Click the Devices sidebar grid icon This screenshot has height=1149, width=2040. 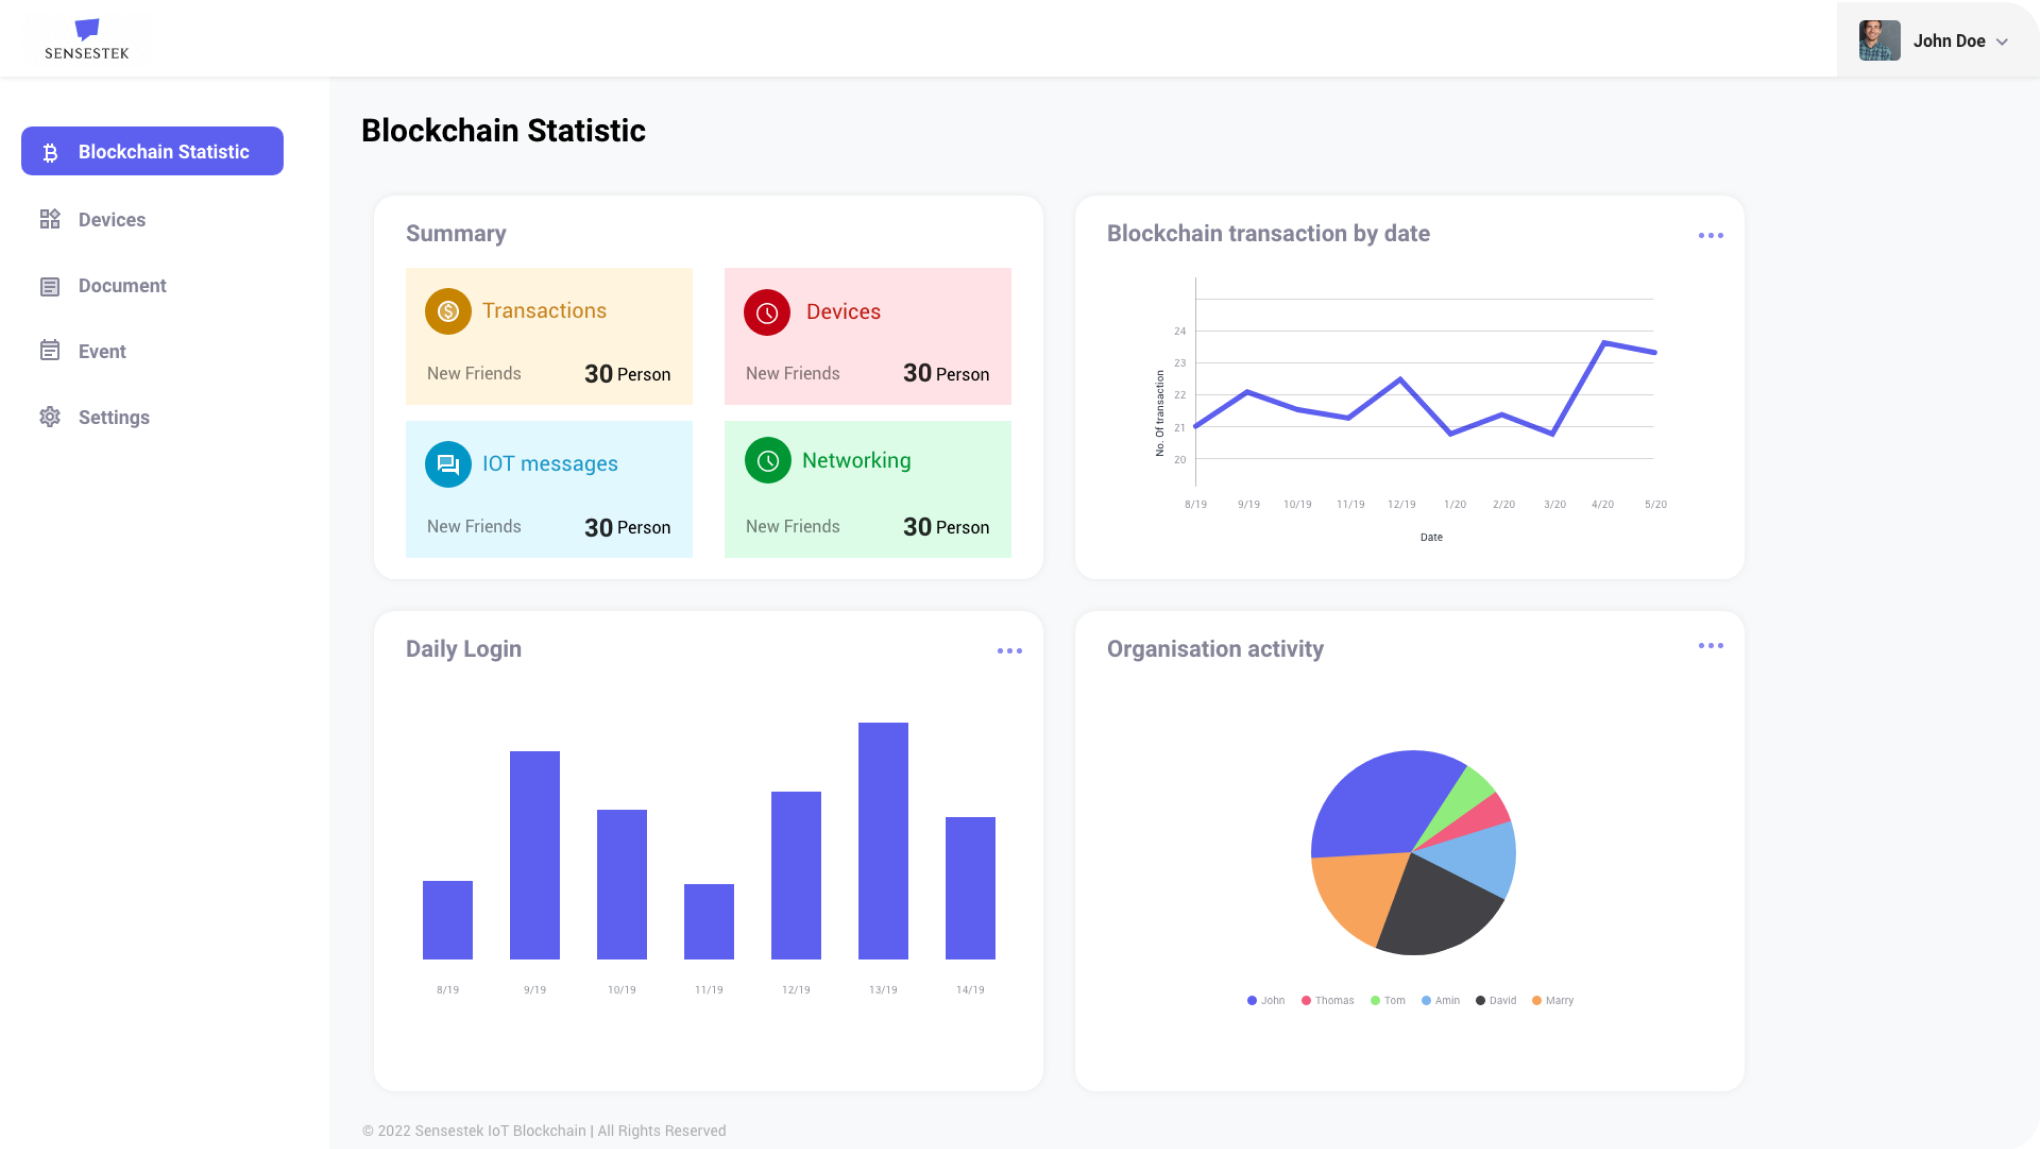coord(50,219)
